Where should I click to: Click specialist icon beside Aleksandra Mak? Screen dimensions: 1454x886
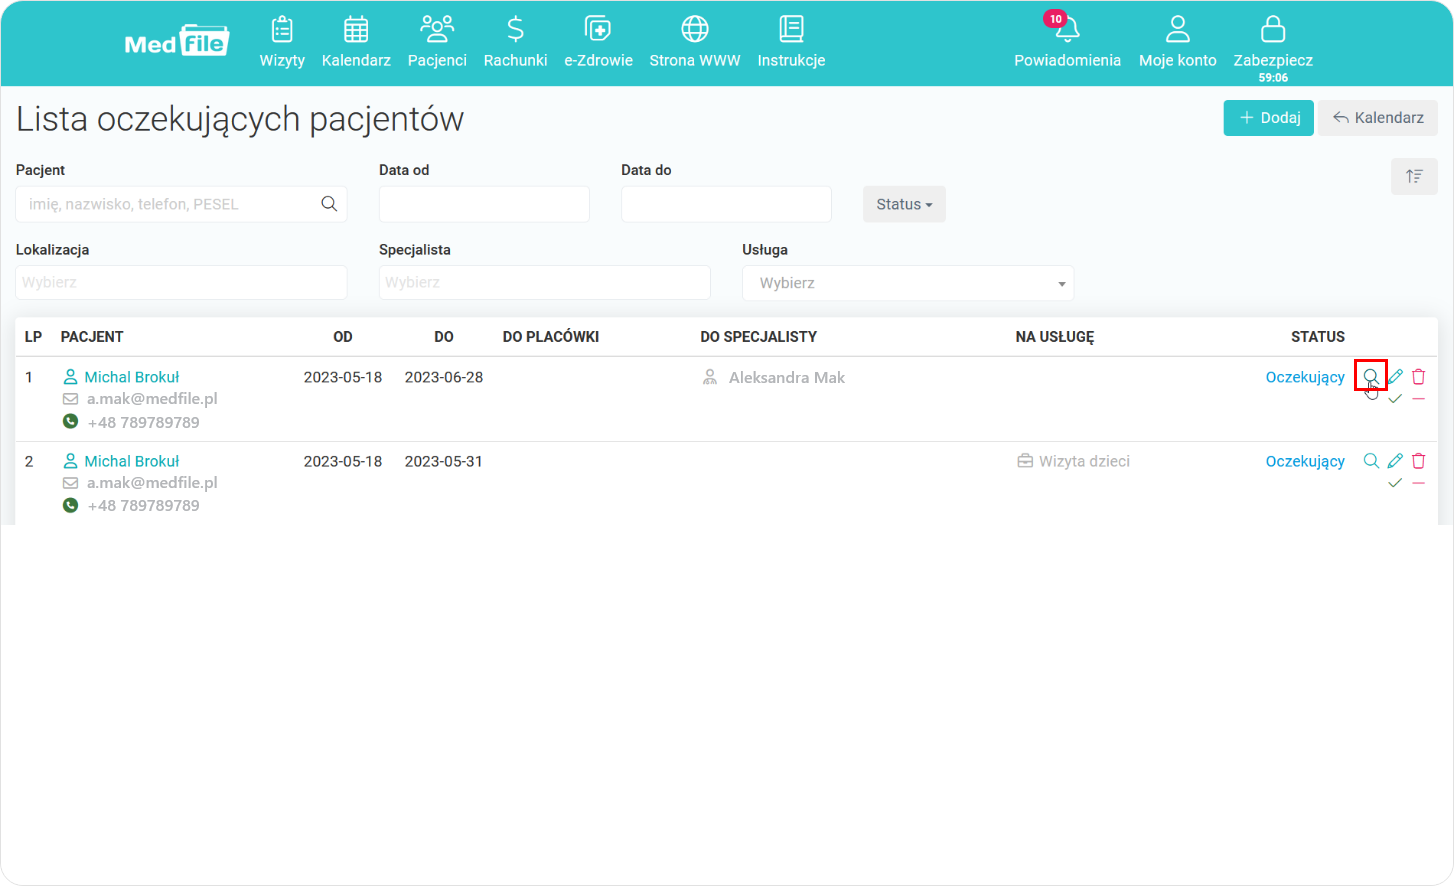pyautogui.click(x=710, y=377)
